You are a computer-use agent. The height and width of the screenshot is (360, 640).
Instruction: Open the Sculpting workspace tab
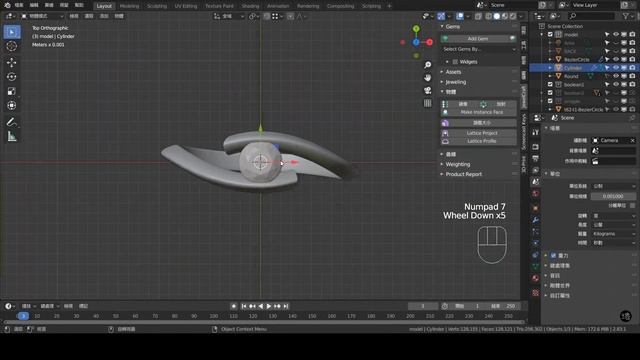tap(157, 6)
